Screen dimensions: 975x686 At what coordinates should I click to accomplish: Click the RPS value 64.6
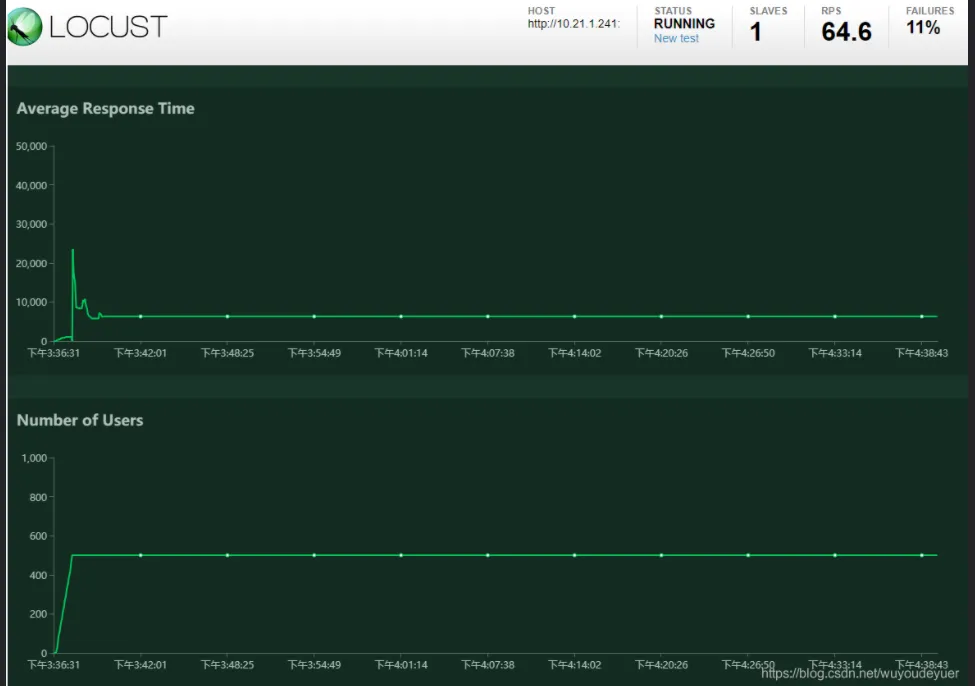point(846,32)
